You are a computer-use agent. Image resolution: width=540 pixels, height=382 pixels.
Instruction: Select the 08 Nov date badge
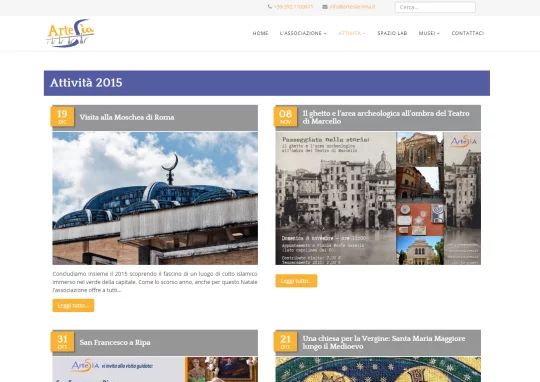(285, 117)
